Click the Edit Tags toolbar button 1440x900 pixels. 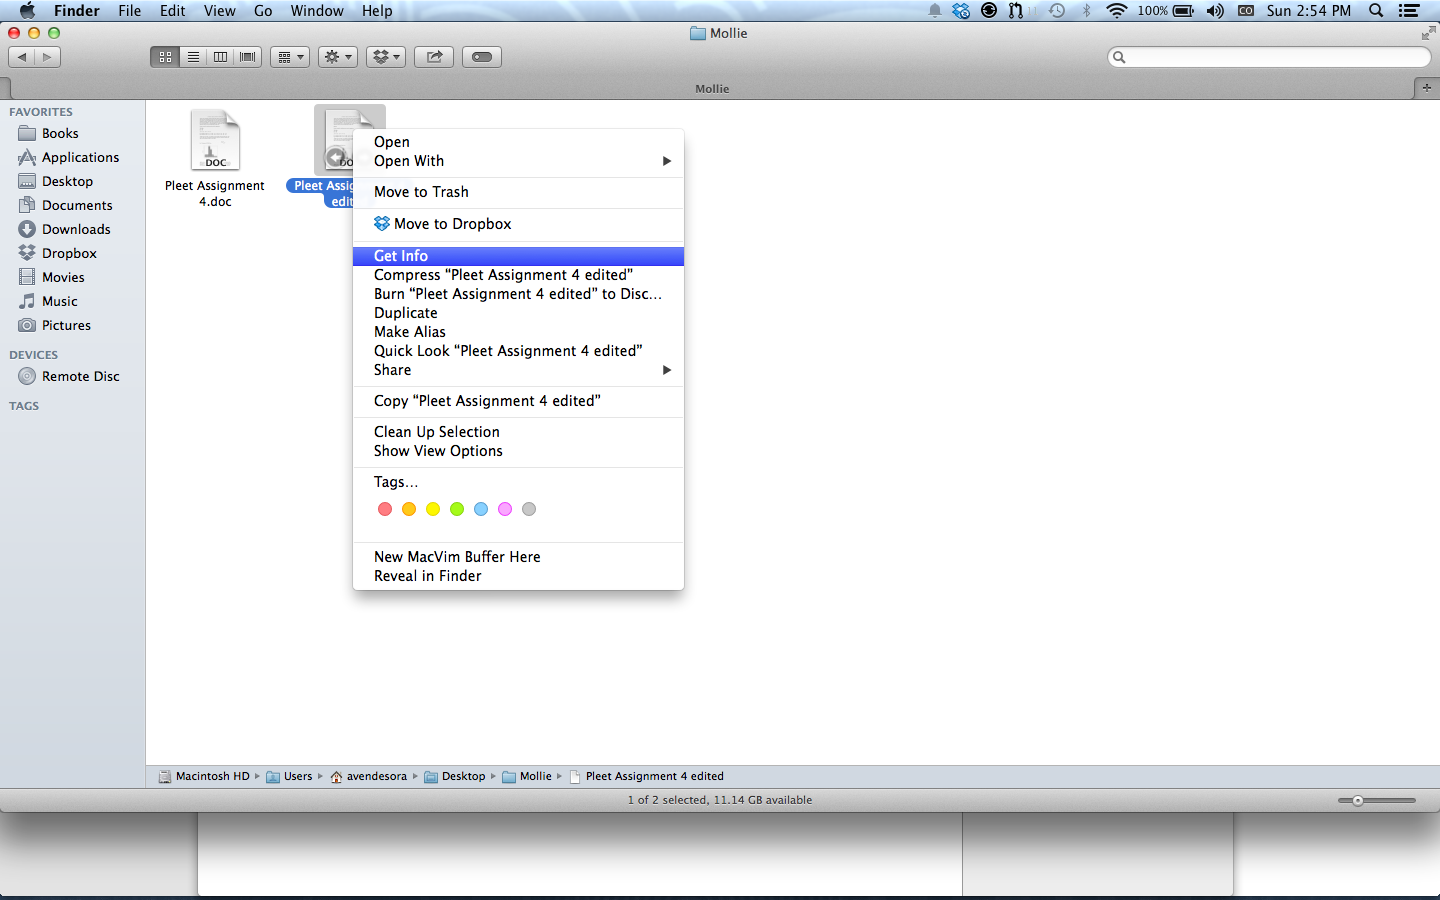point(481,57)
